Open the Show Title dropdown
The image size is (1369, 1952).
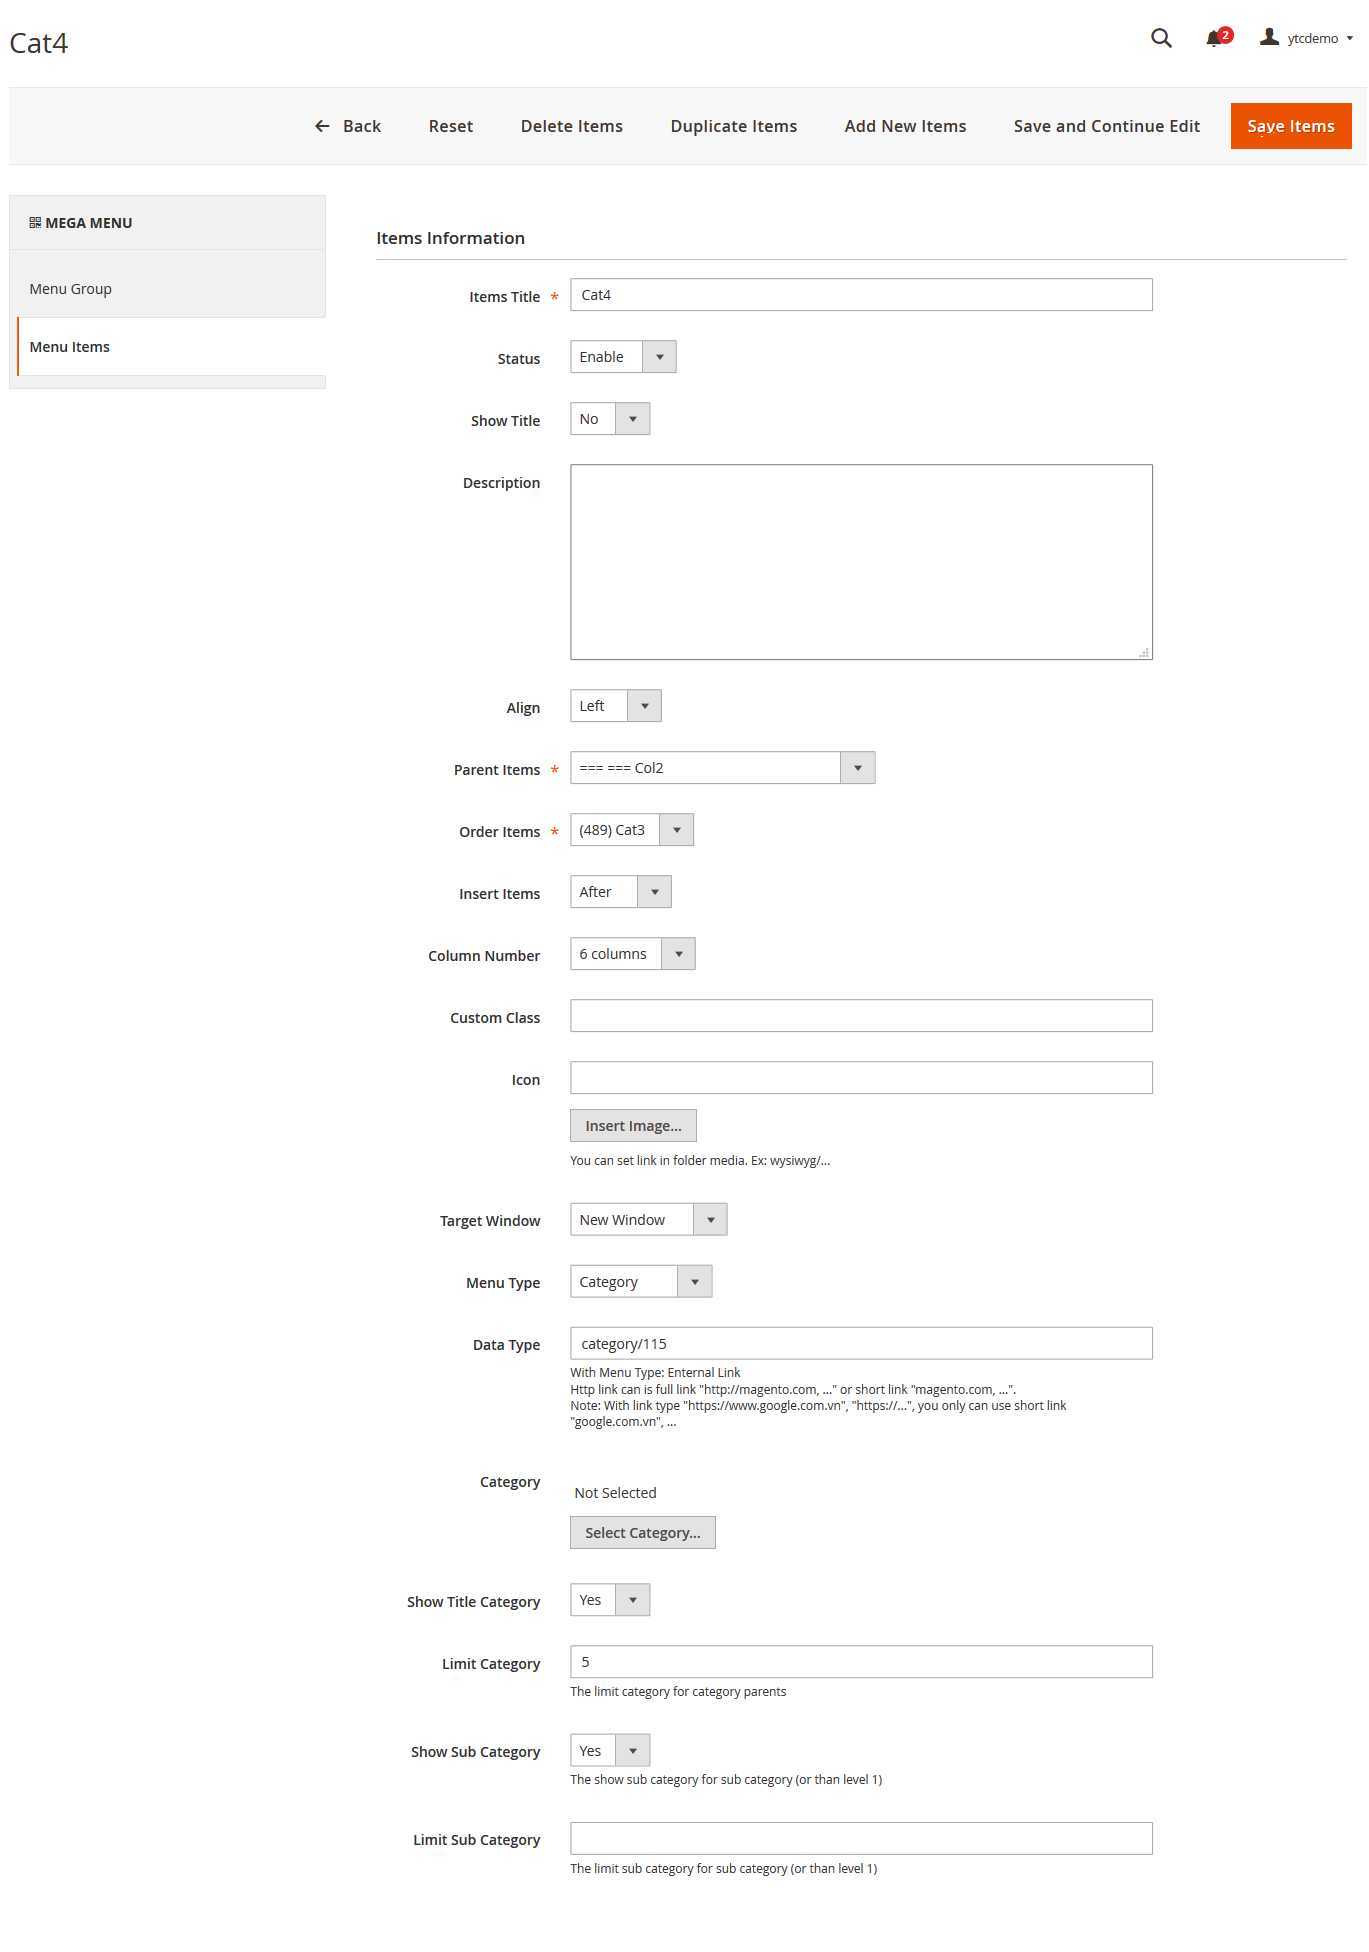(x=610, y=419)
